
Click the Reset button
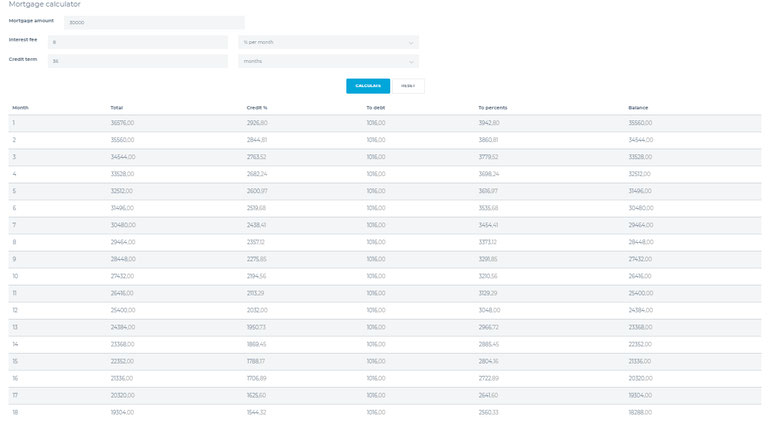(x=408, y=86)
